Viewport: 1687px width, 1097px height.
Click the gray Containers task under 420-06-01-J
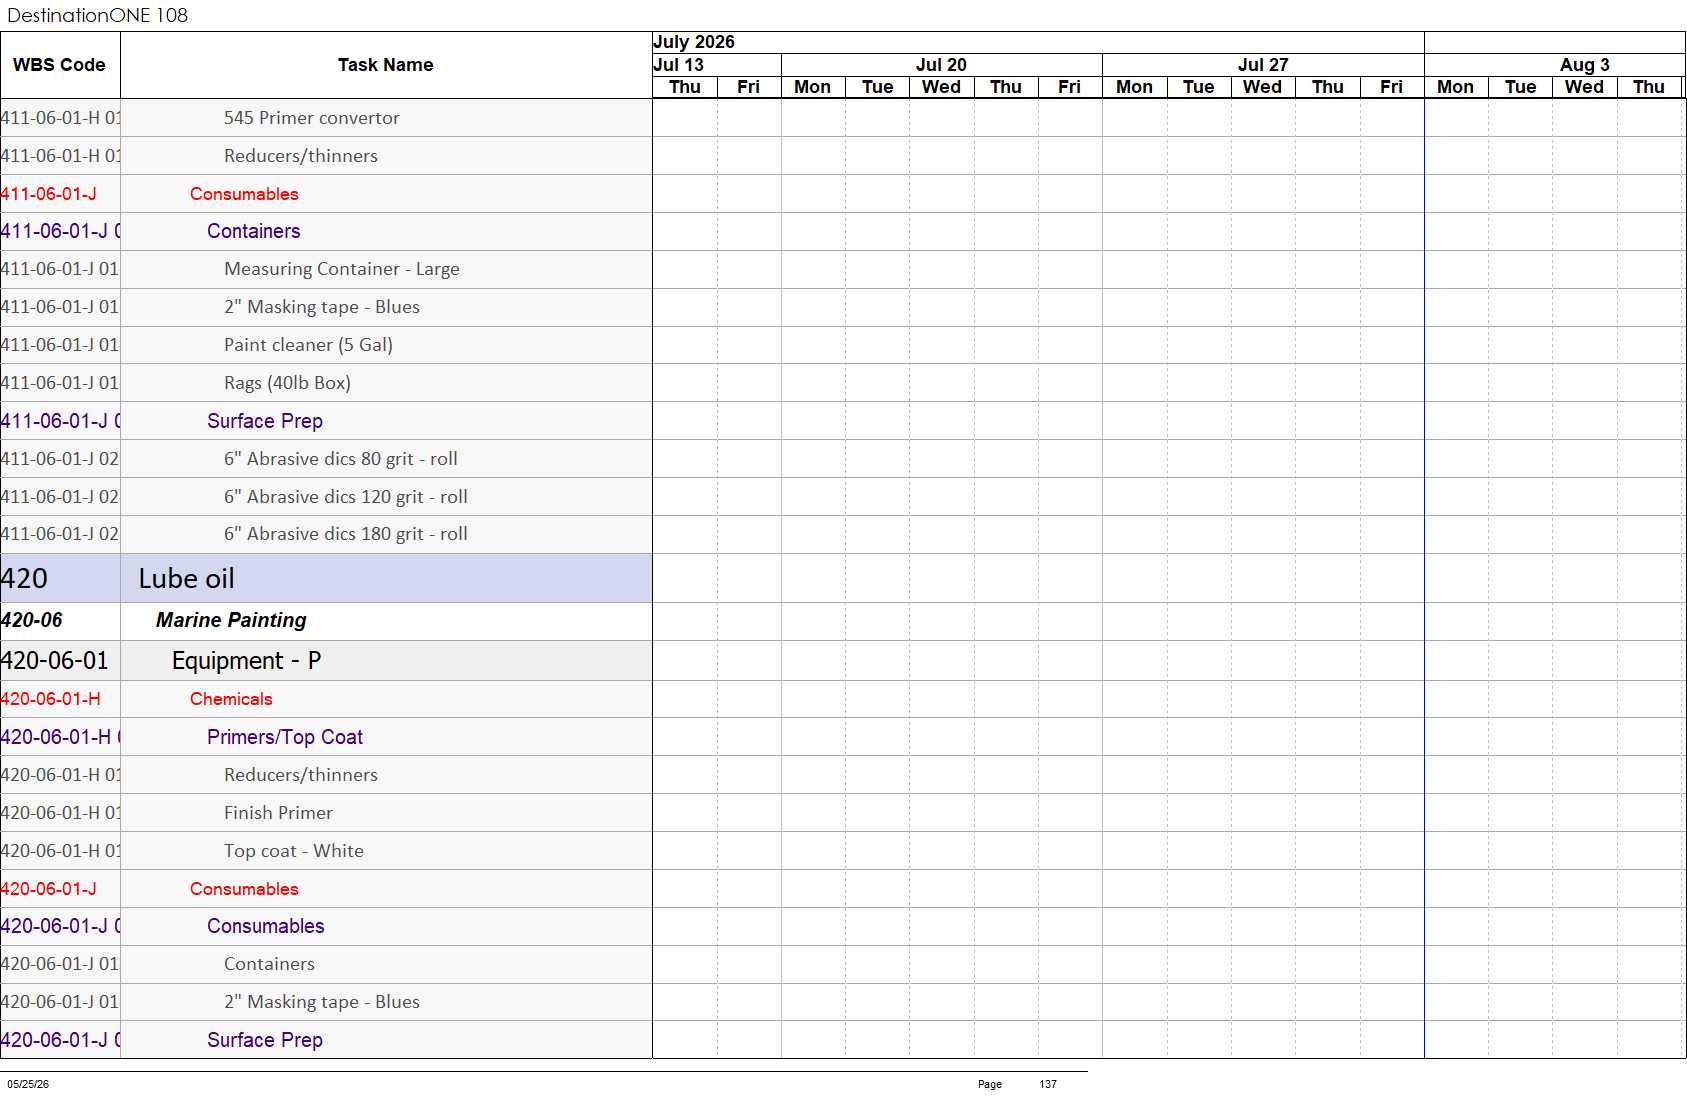click(326, 965)
